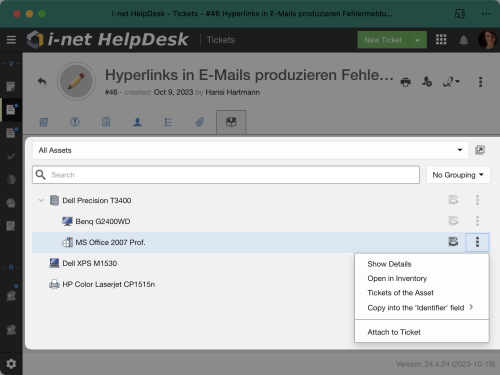Image resolution: width=500 pixels, height=375 pixels.
Task: Open the hamburger main menu
Action: click(11, 40)
